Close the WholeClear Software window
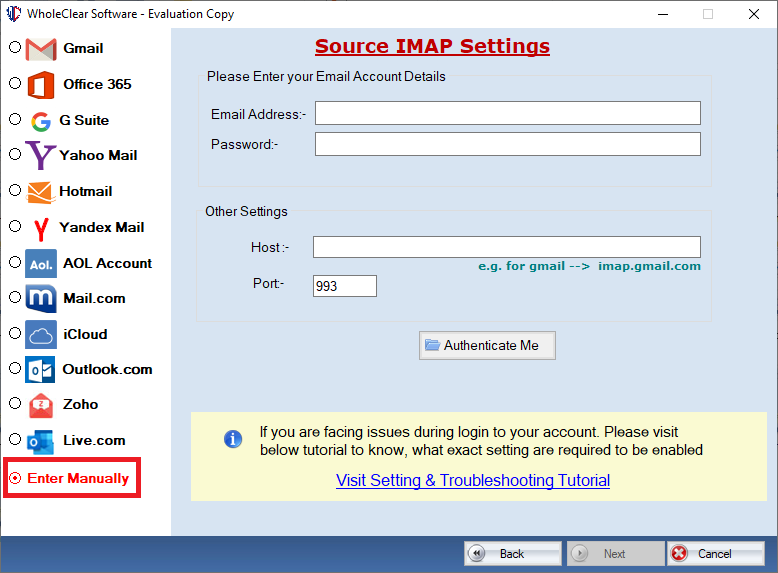 coord(754,14)
